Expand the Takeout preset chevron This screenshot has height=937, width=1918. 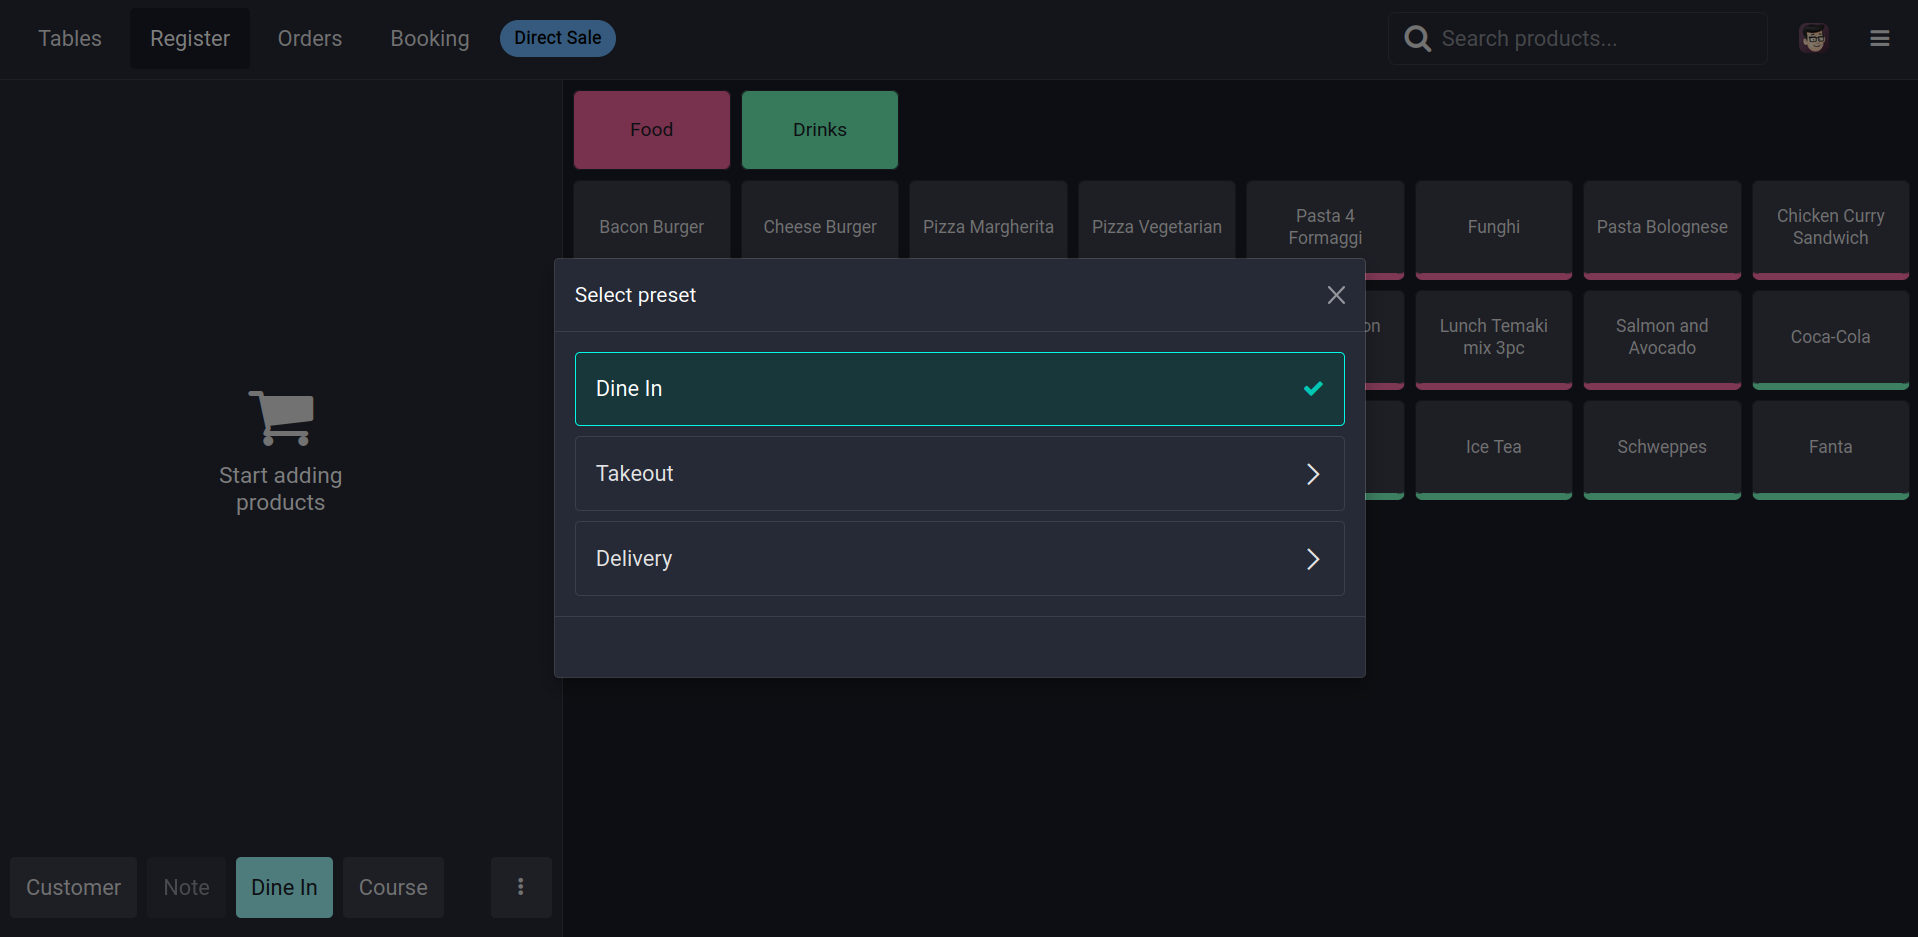pos(1313,474)
